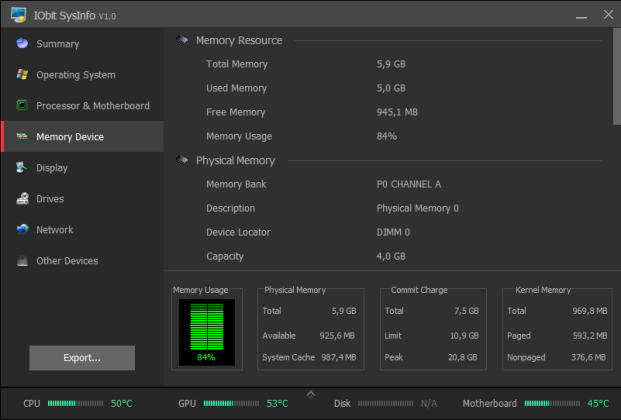Click the IObit SysInfo app logo icon
621x420 pixels.
click(18, 15)
